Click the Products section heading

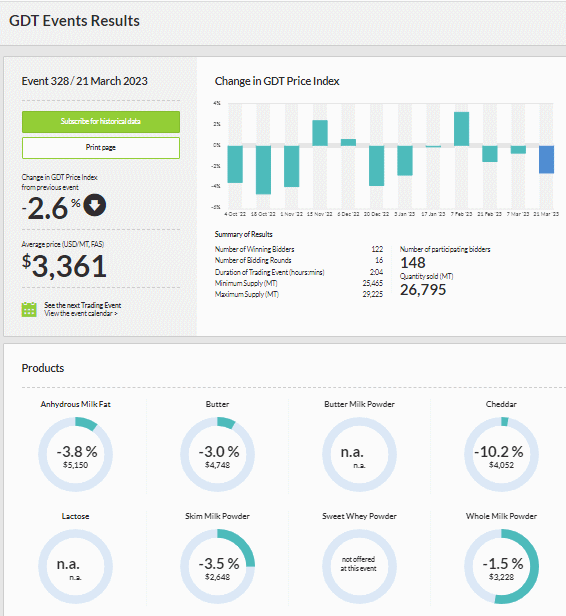tap(43, 368)
